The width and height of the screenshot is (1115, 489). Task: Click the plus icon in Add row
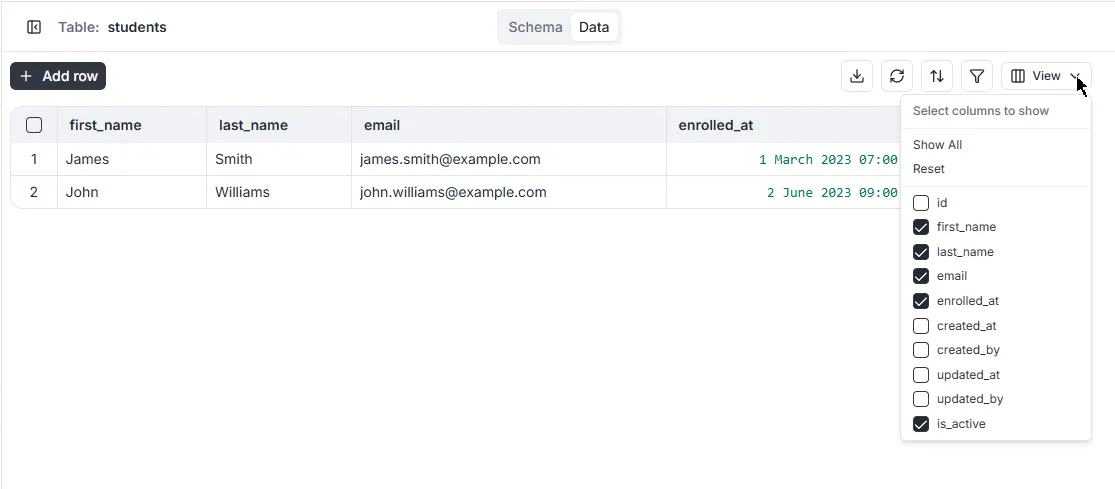coord(26,76)
